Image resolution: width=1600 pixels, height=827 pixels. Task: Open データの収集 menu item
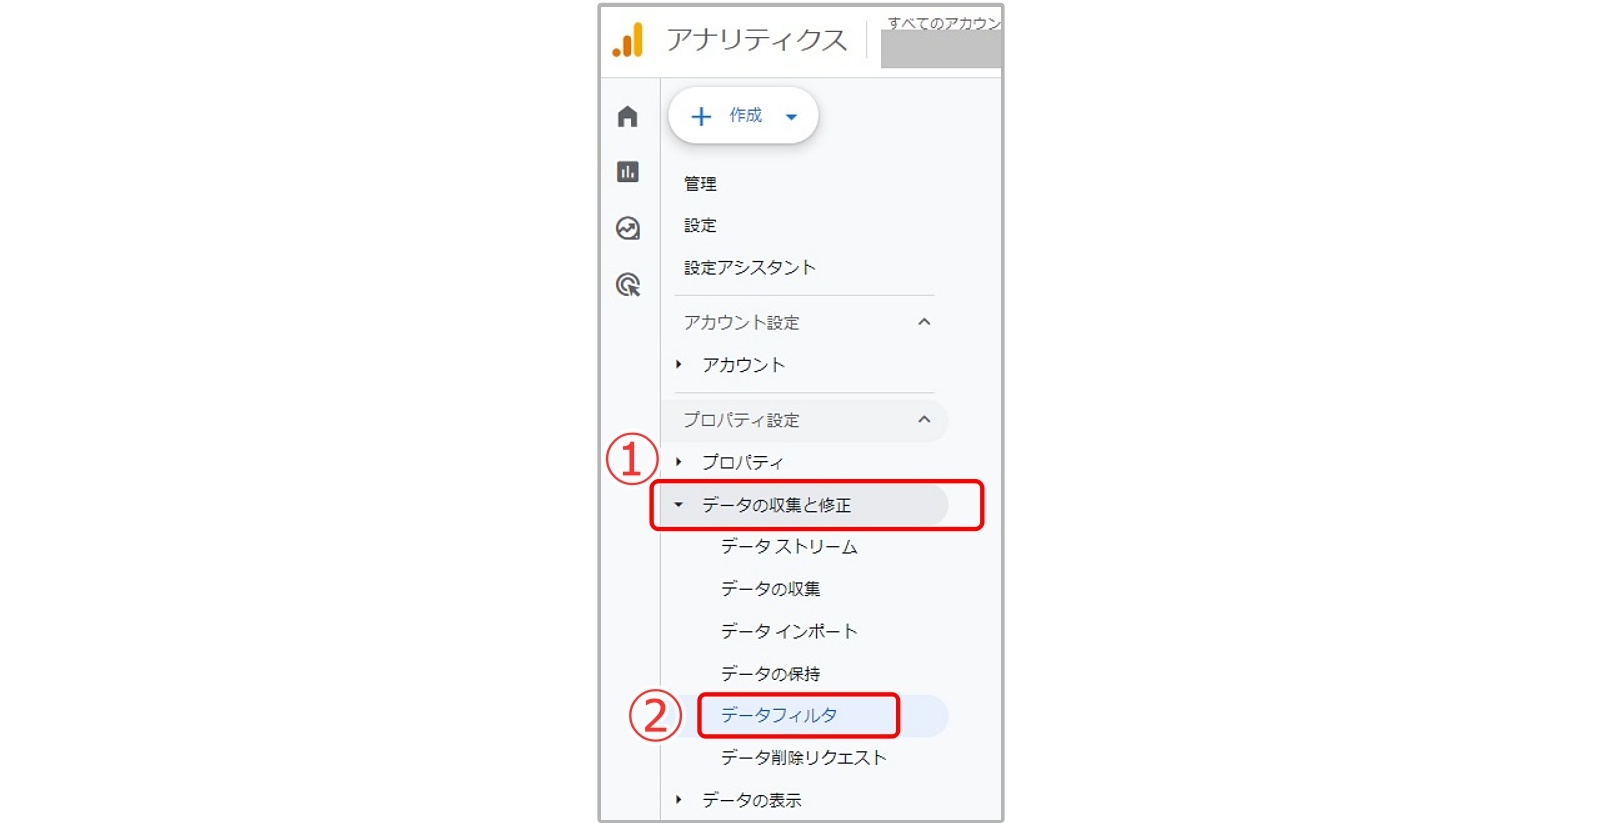771,589
